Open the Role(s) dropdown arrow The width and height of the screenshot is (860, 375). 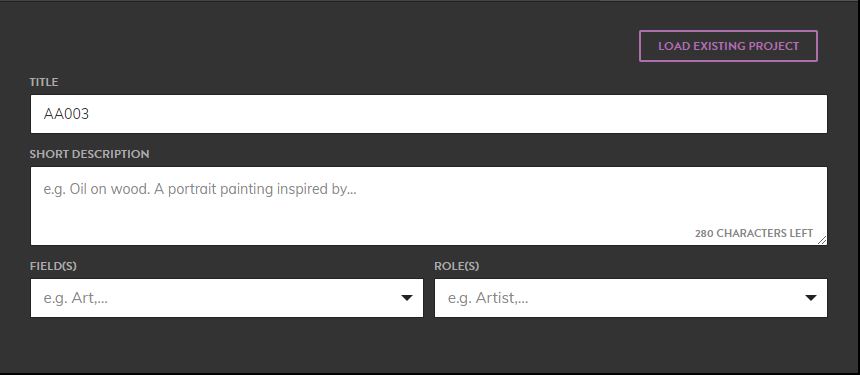click(811, 298)
